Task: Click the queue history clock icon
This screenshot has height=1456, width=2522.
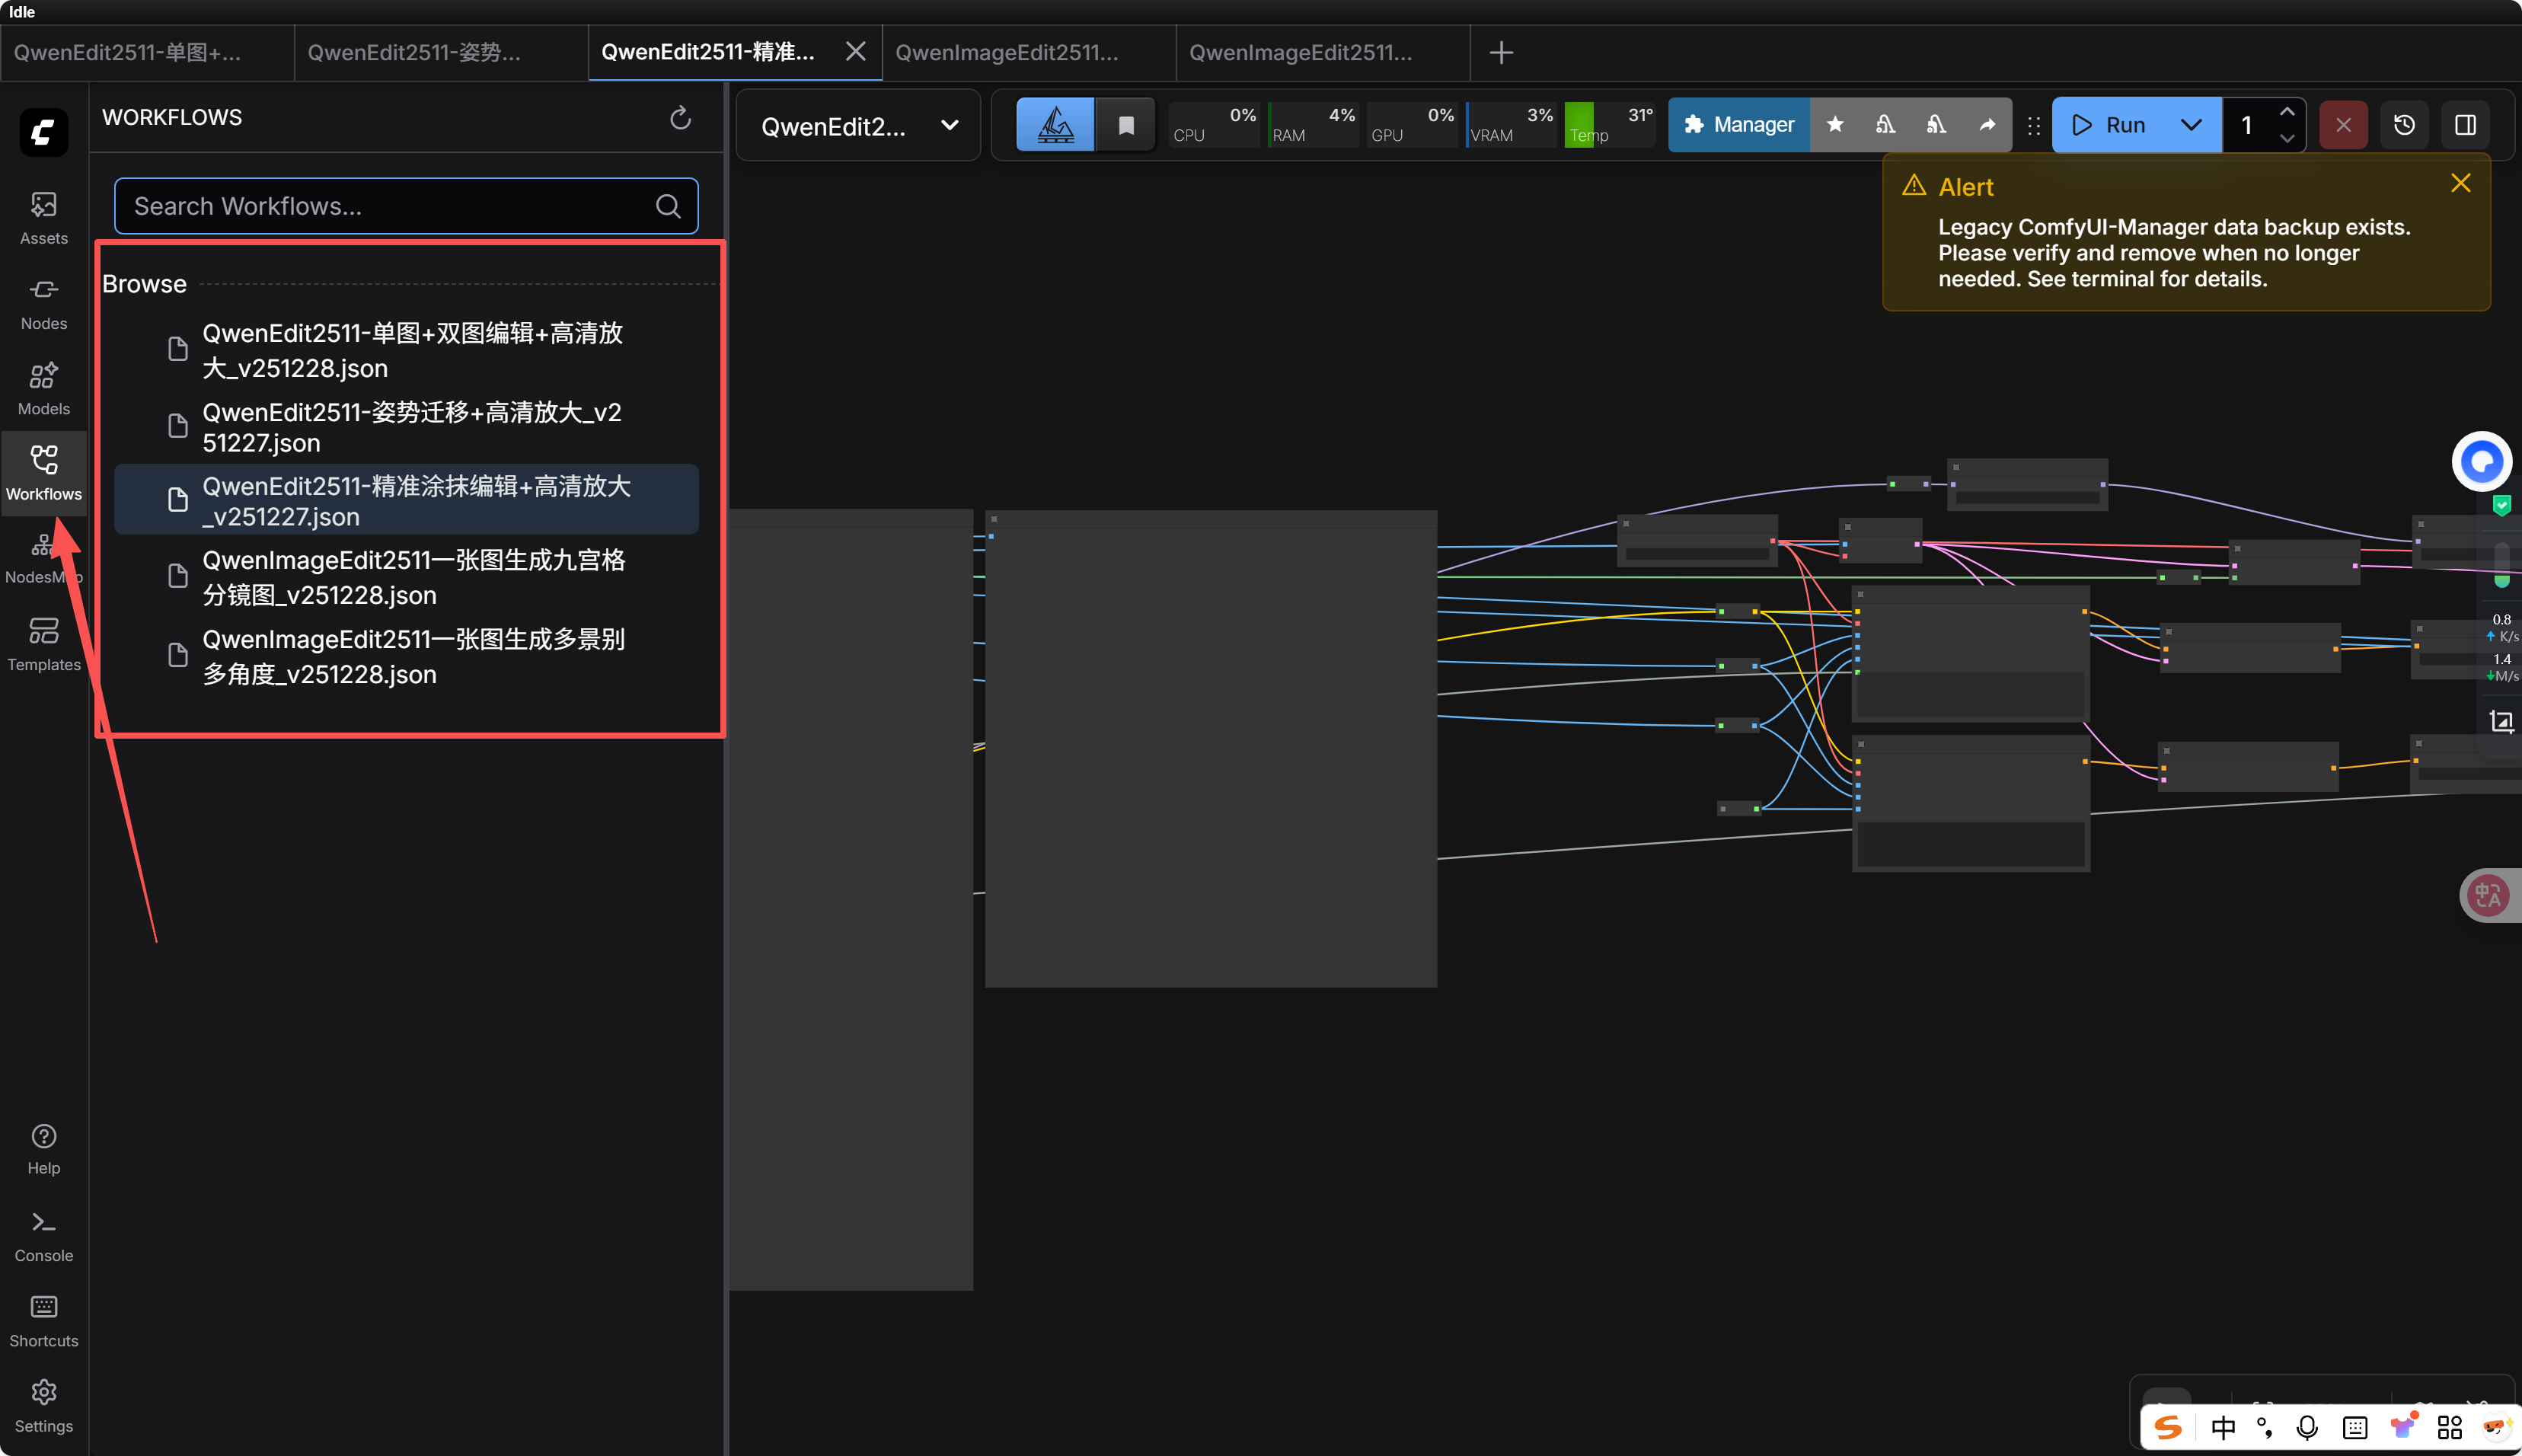Action: click(x=2404, y=125)
